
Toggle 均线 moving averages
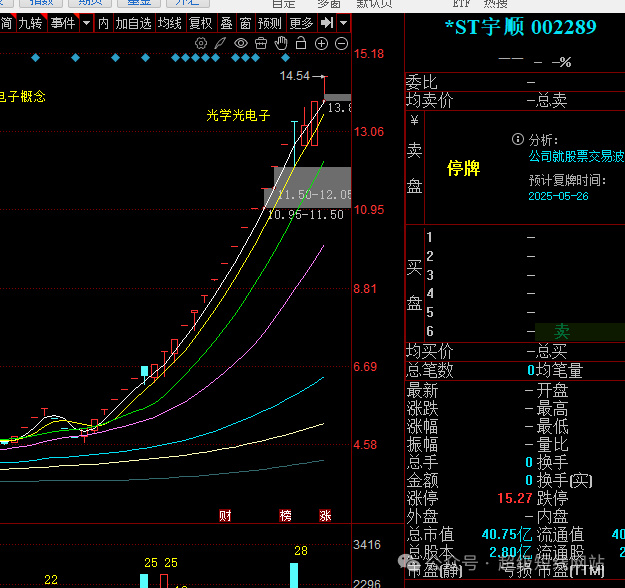170,23
